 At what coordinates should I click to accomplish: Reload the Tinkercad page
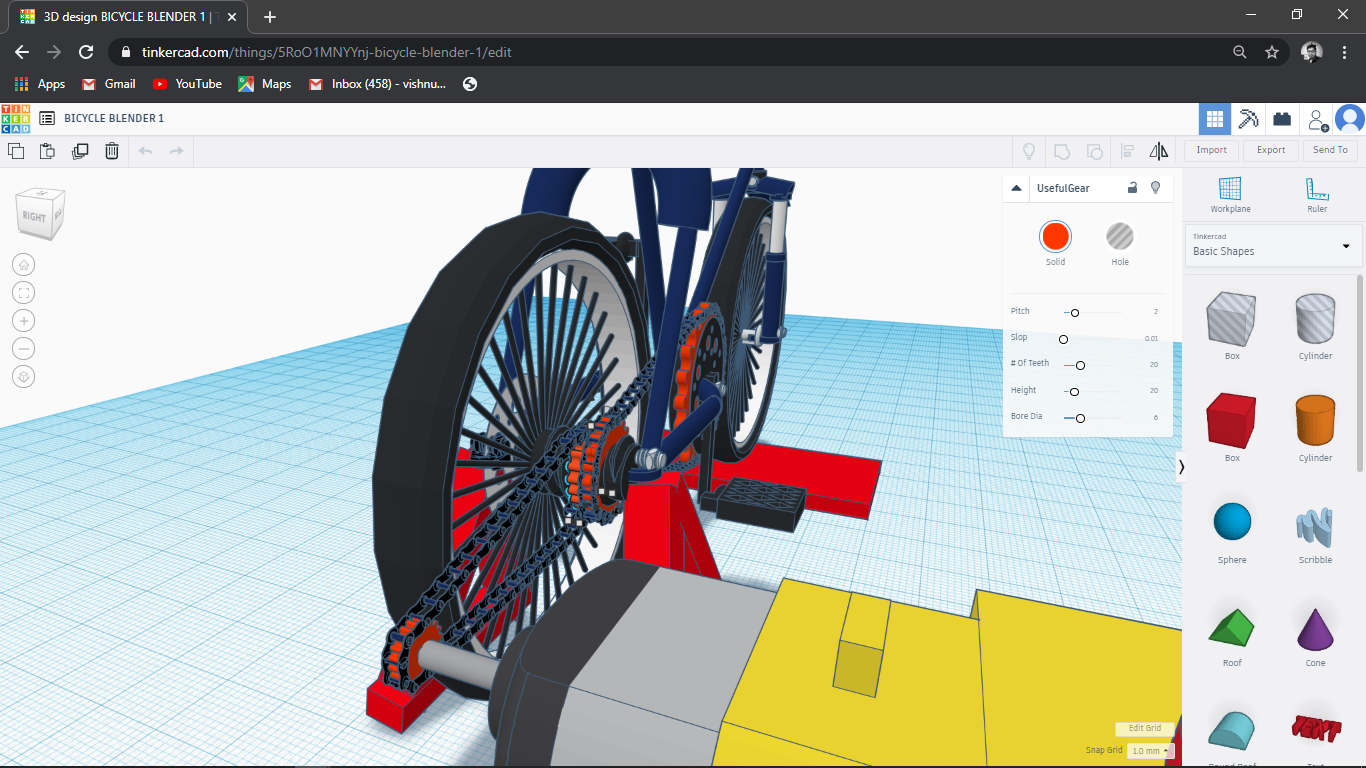(86, 52)
